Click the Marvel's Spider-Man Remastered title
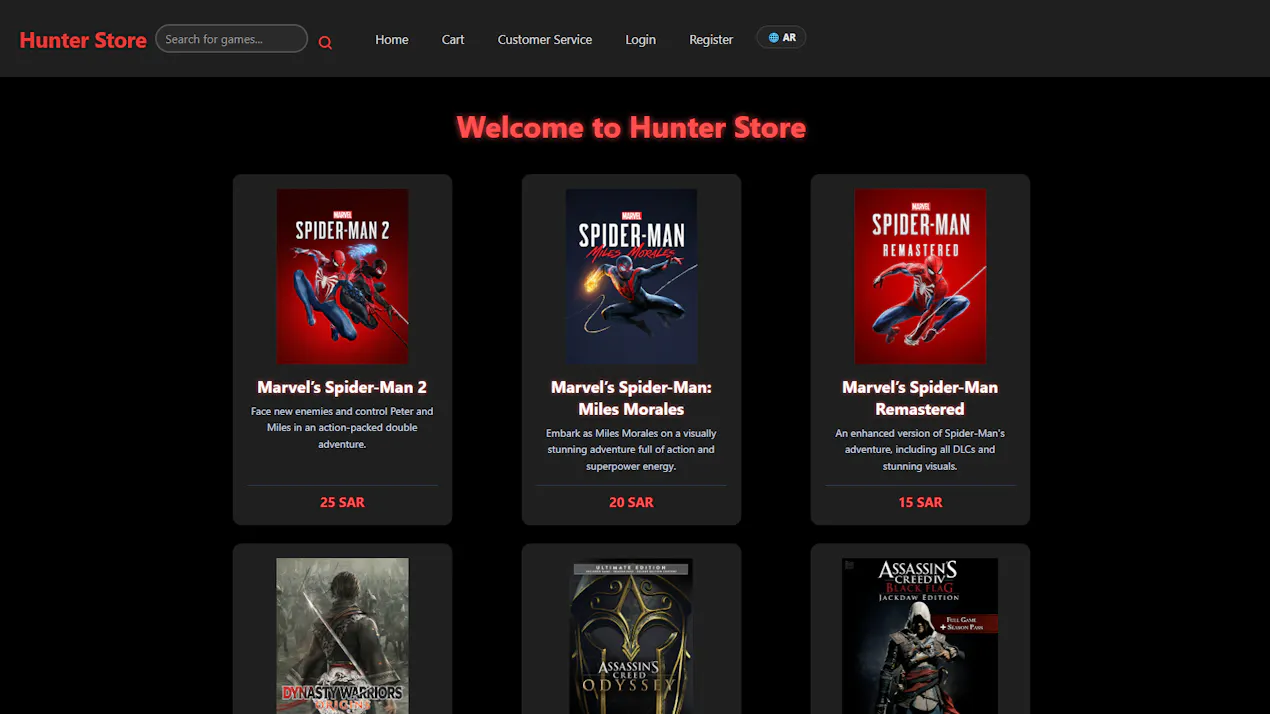The image size is (1270, 714). pyautogui.click(x=920, y=398)
